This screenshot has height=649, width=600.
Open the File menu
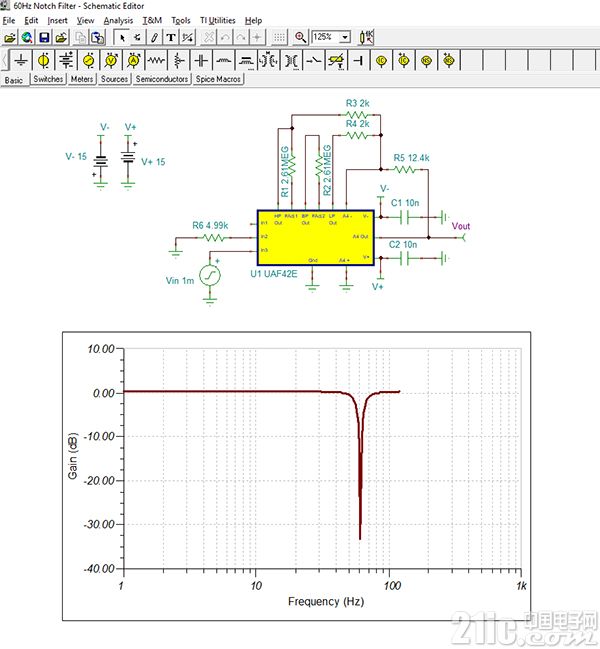[9, 20]
